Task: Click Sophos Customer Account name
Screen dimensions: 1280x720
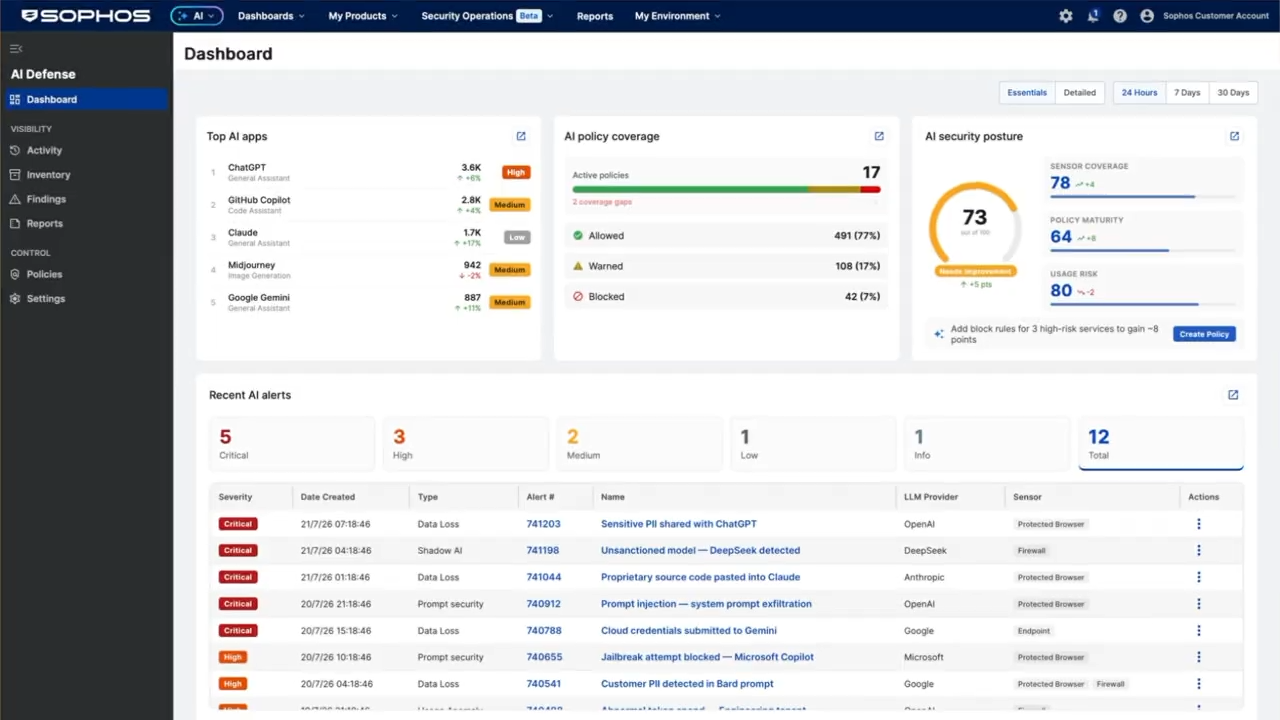Action: (1216, 16)
